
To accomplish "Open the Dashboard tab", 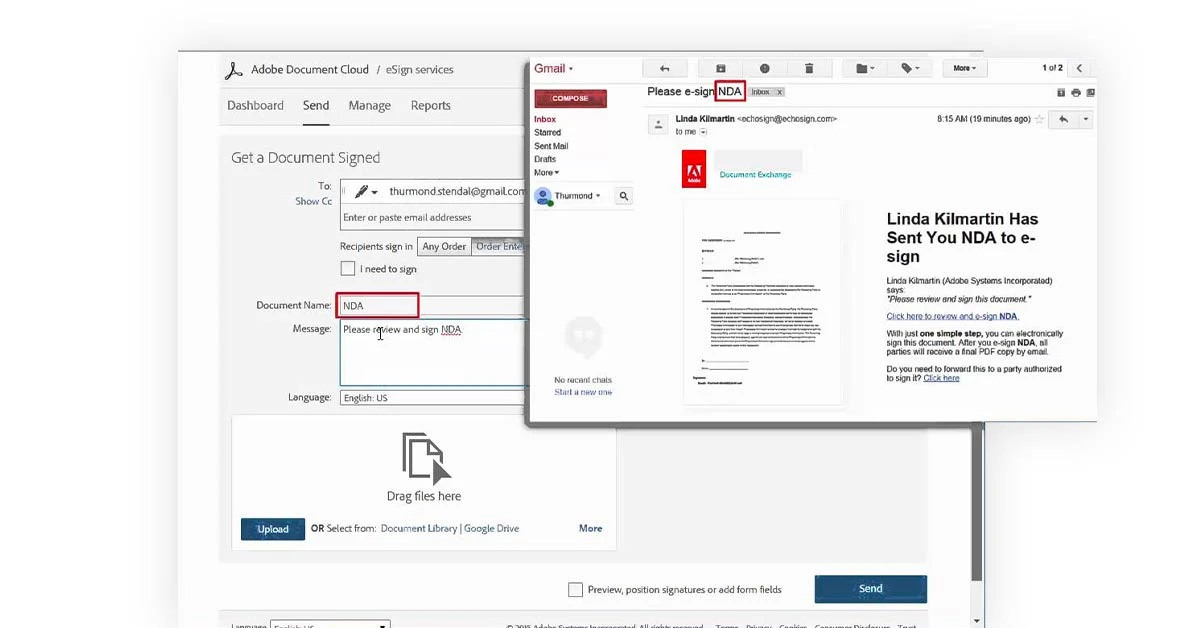I will click(255, 104).
